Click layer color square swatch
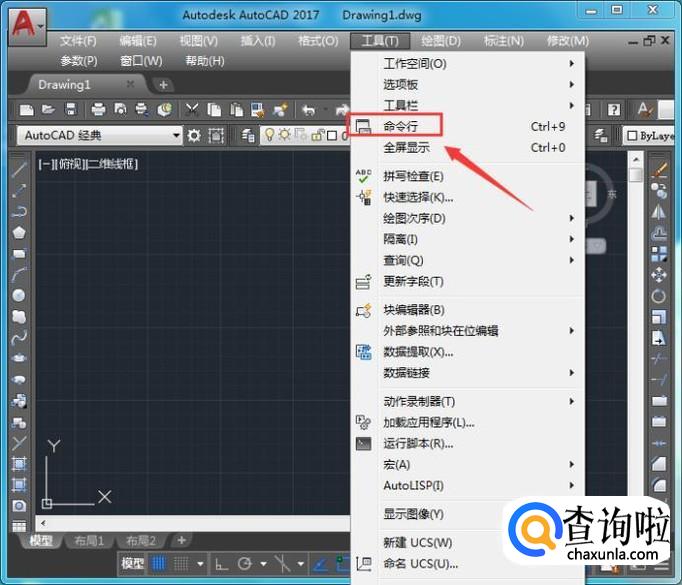The image size is (682, 585). (332, 136)
